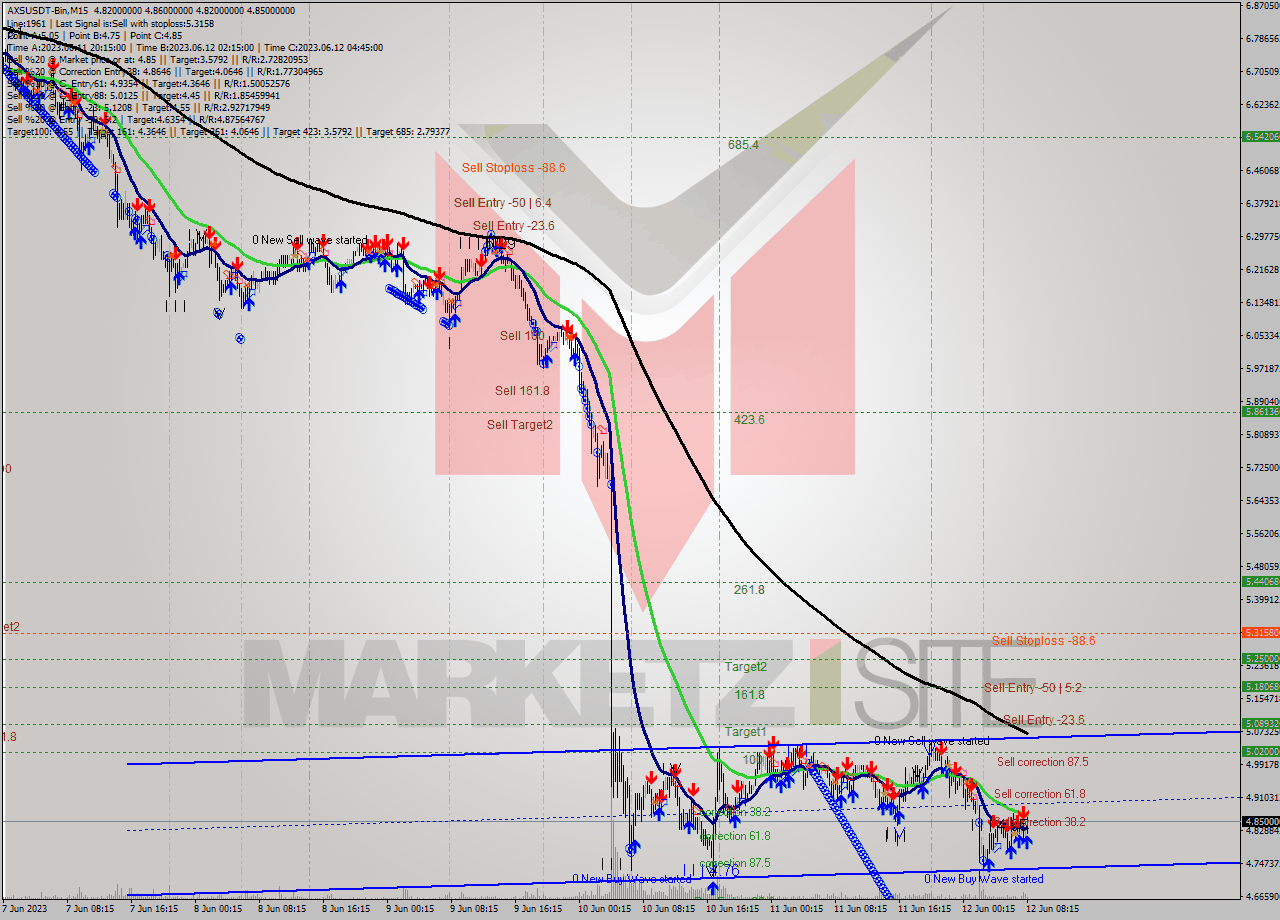Image resolution: width=1280 pixels, height=920 pixels.
Task: Click the green '261.8' level label
Action: point(749,590)
